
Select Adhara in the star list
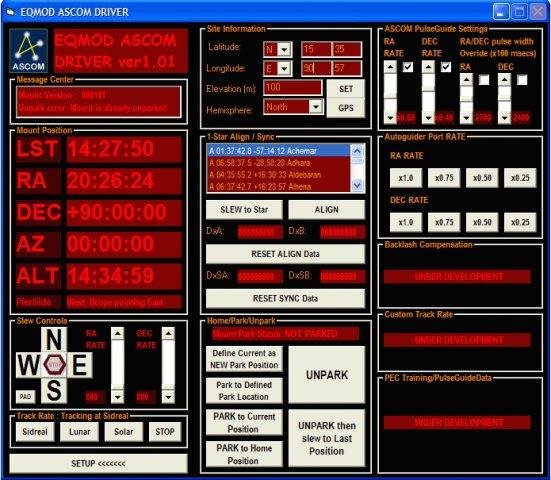279,163
